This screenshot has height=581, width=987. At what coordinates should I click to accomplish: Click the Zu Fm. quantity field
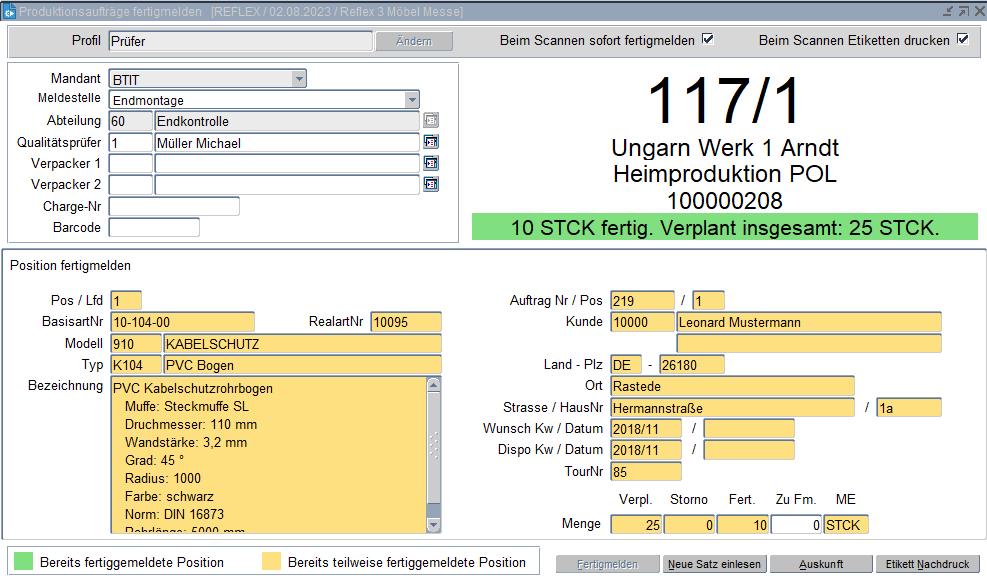pyautogui.click(x=796, y=524)
